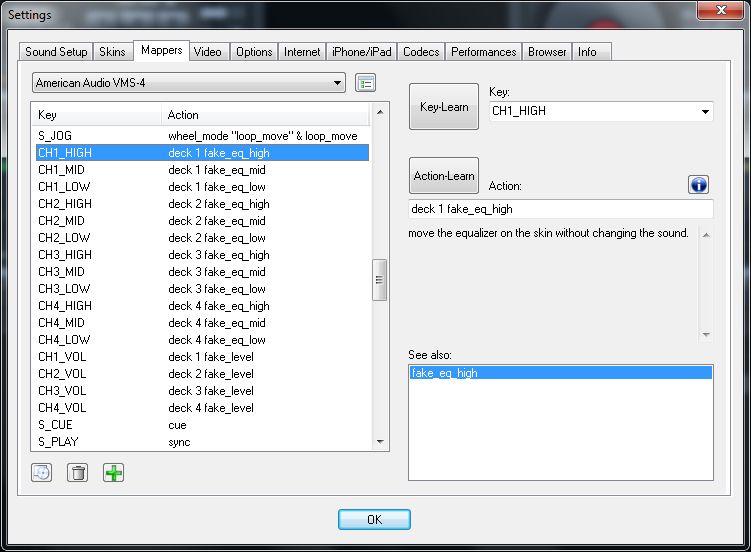Click the Action text field
This screenshot has height=552, width=751.
click(560, 209)
